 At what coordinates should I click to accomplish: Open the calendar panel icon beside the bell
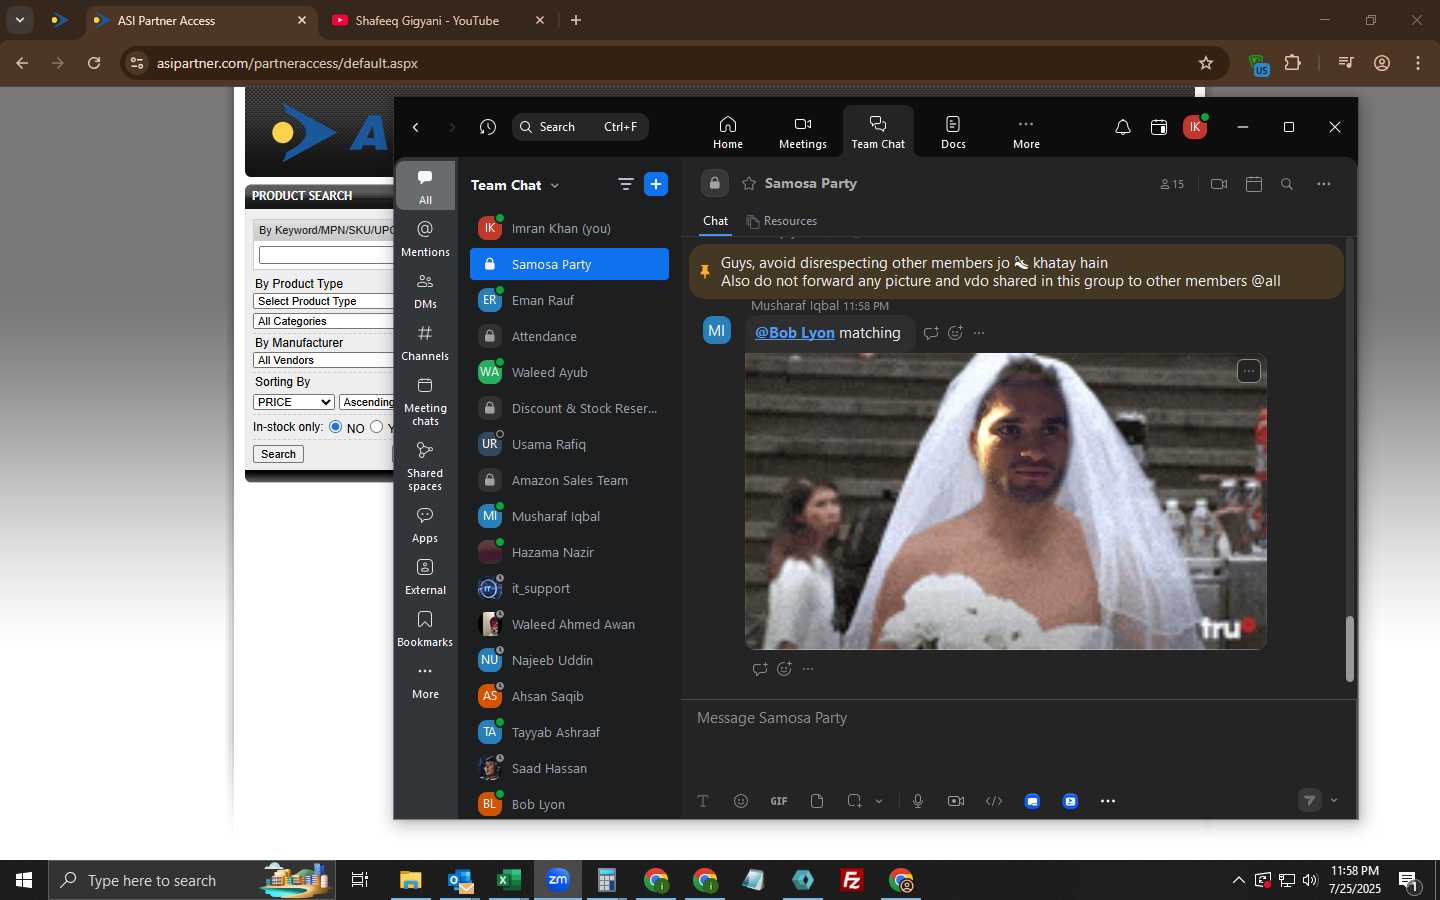[1158, 127]
